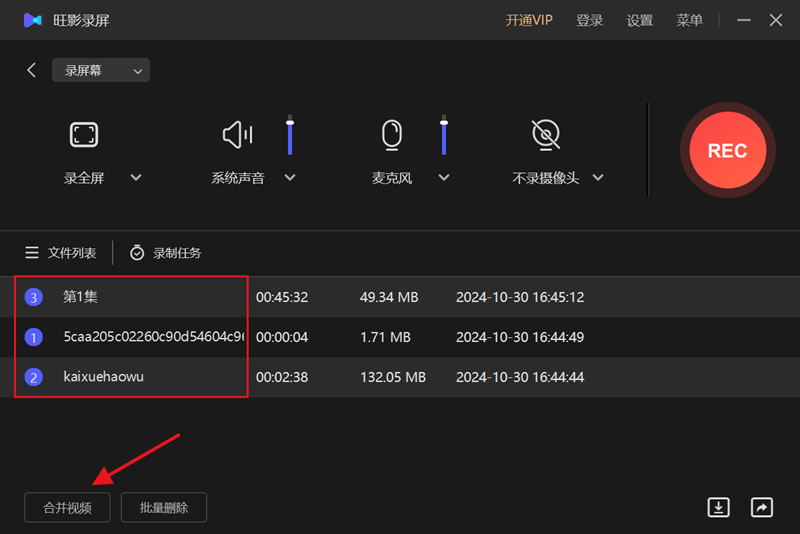The image size is (800, 534).
Task: Select file name 5caa205c02260c90d54604c9
Action: tap(154, 337)
